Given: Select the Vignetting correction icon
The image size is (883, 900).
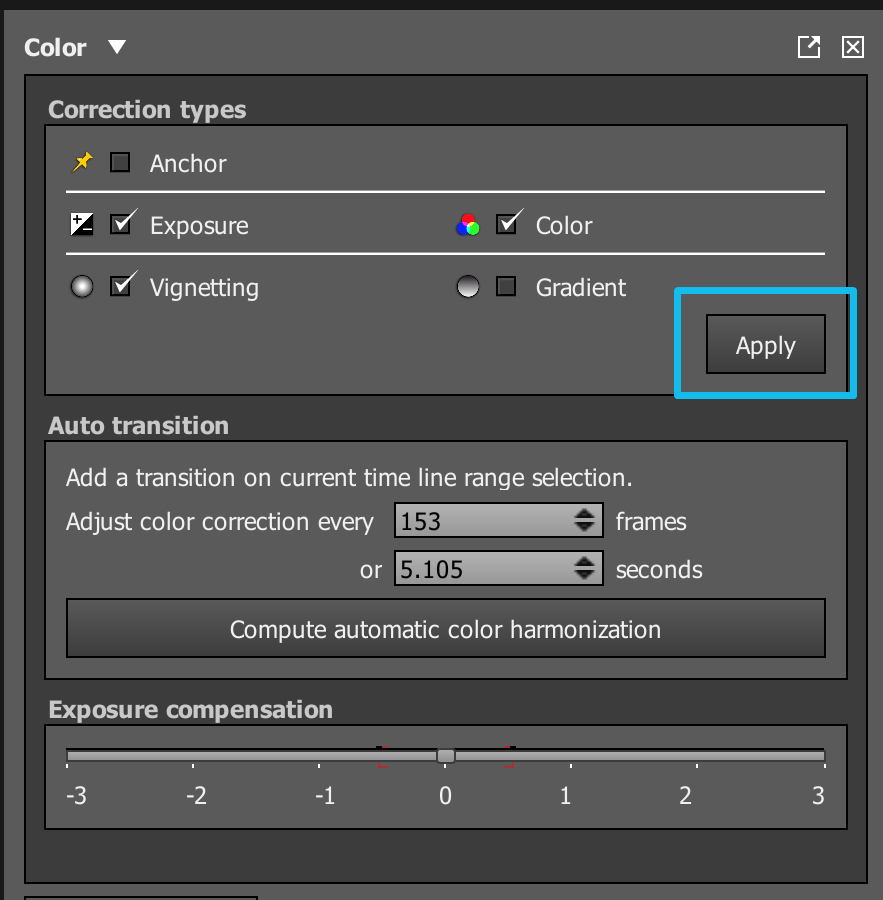Looking at the screenshot, I should [81, 286].
